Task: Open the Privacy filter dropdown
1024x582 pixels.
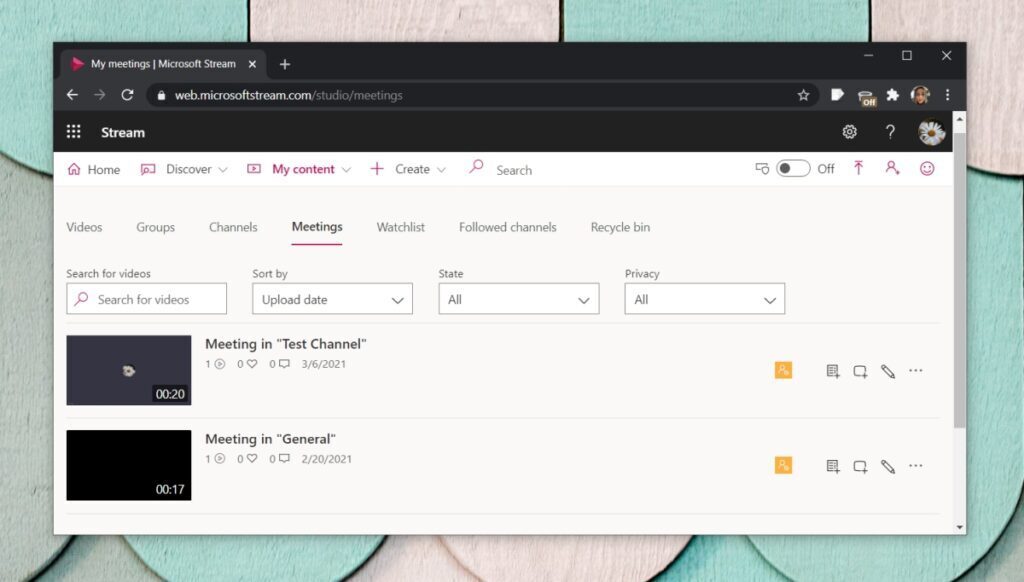Action: [704, 298]
